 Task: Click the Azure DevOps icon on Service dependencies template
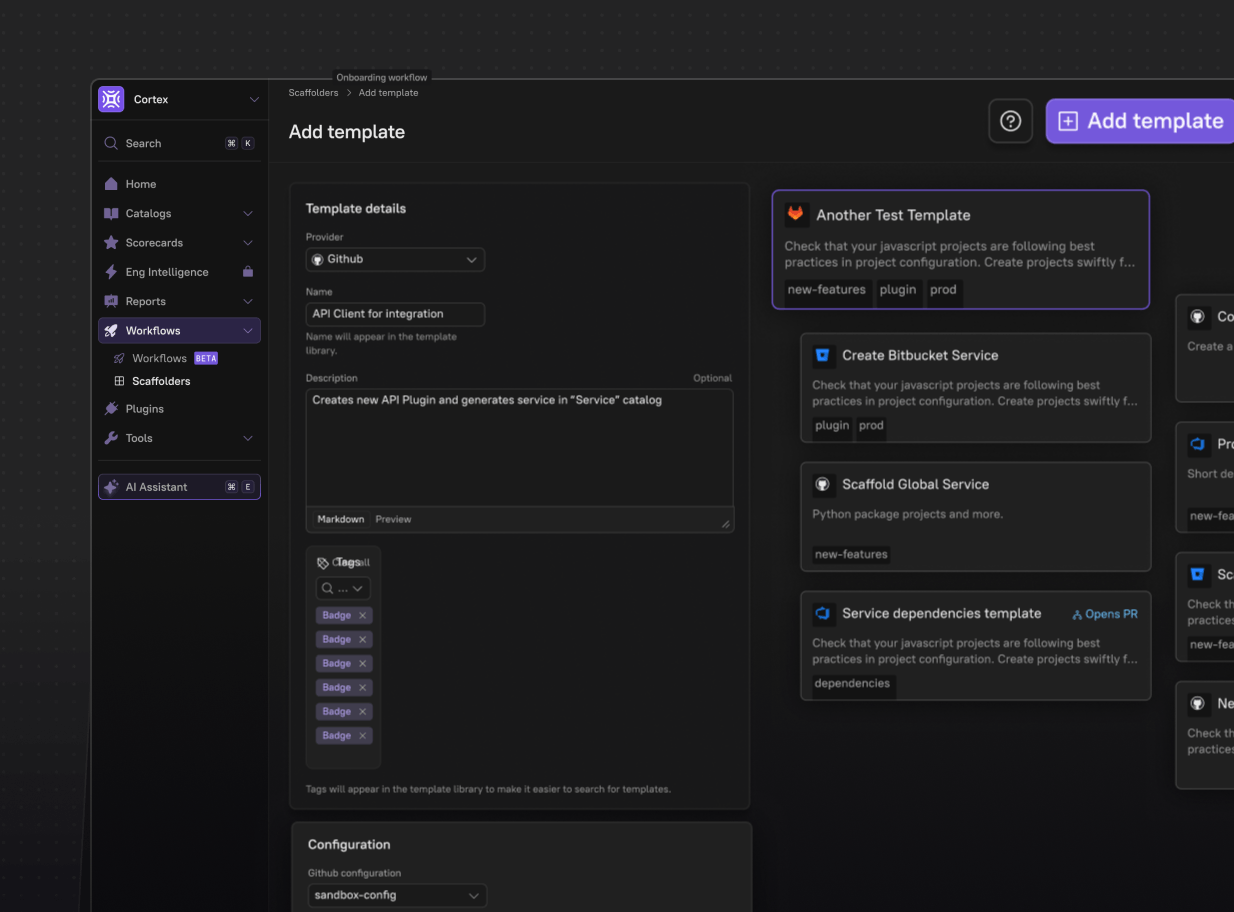(x=823, y=613)
